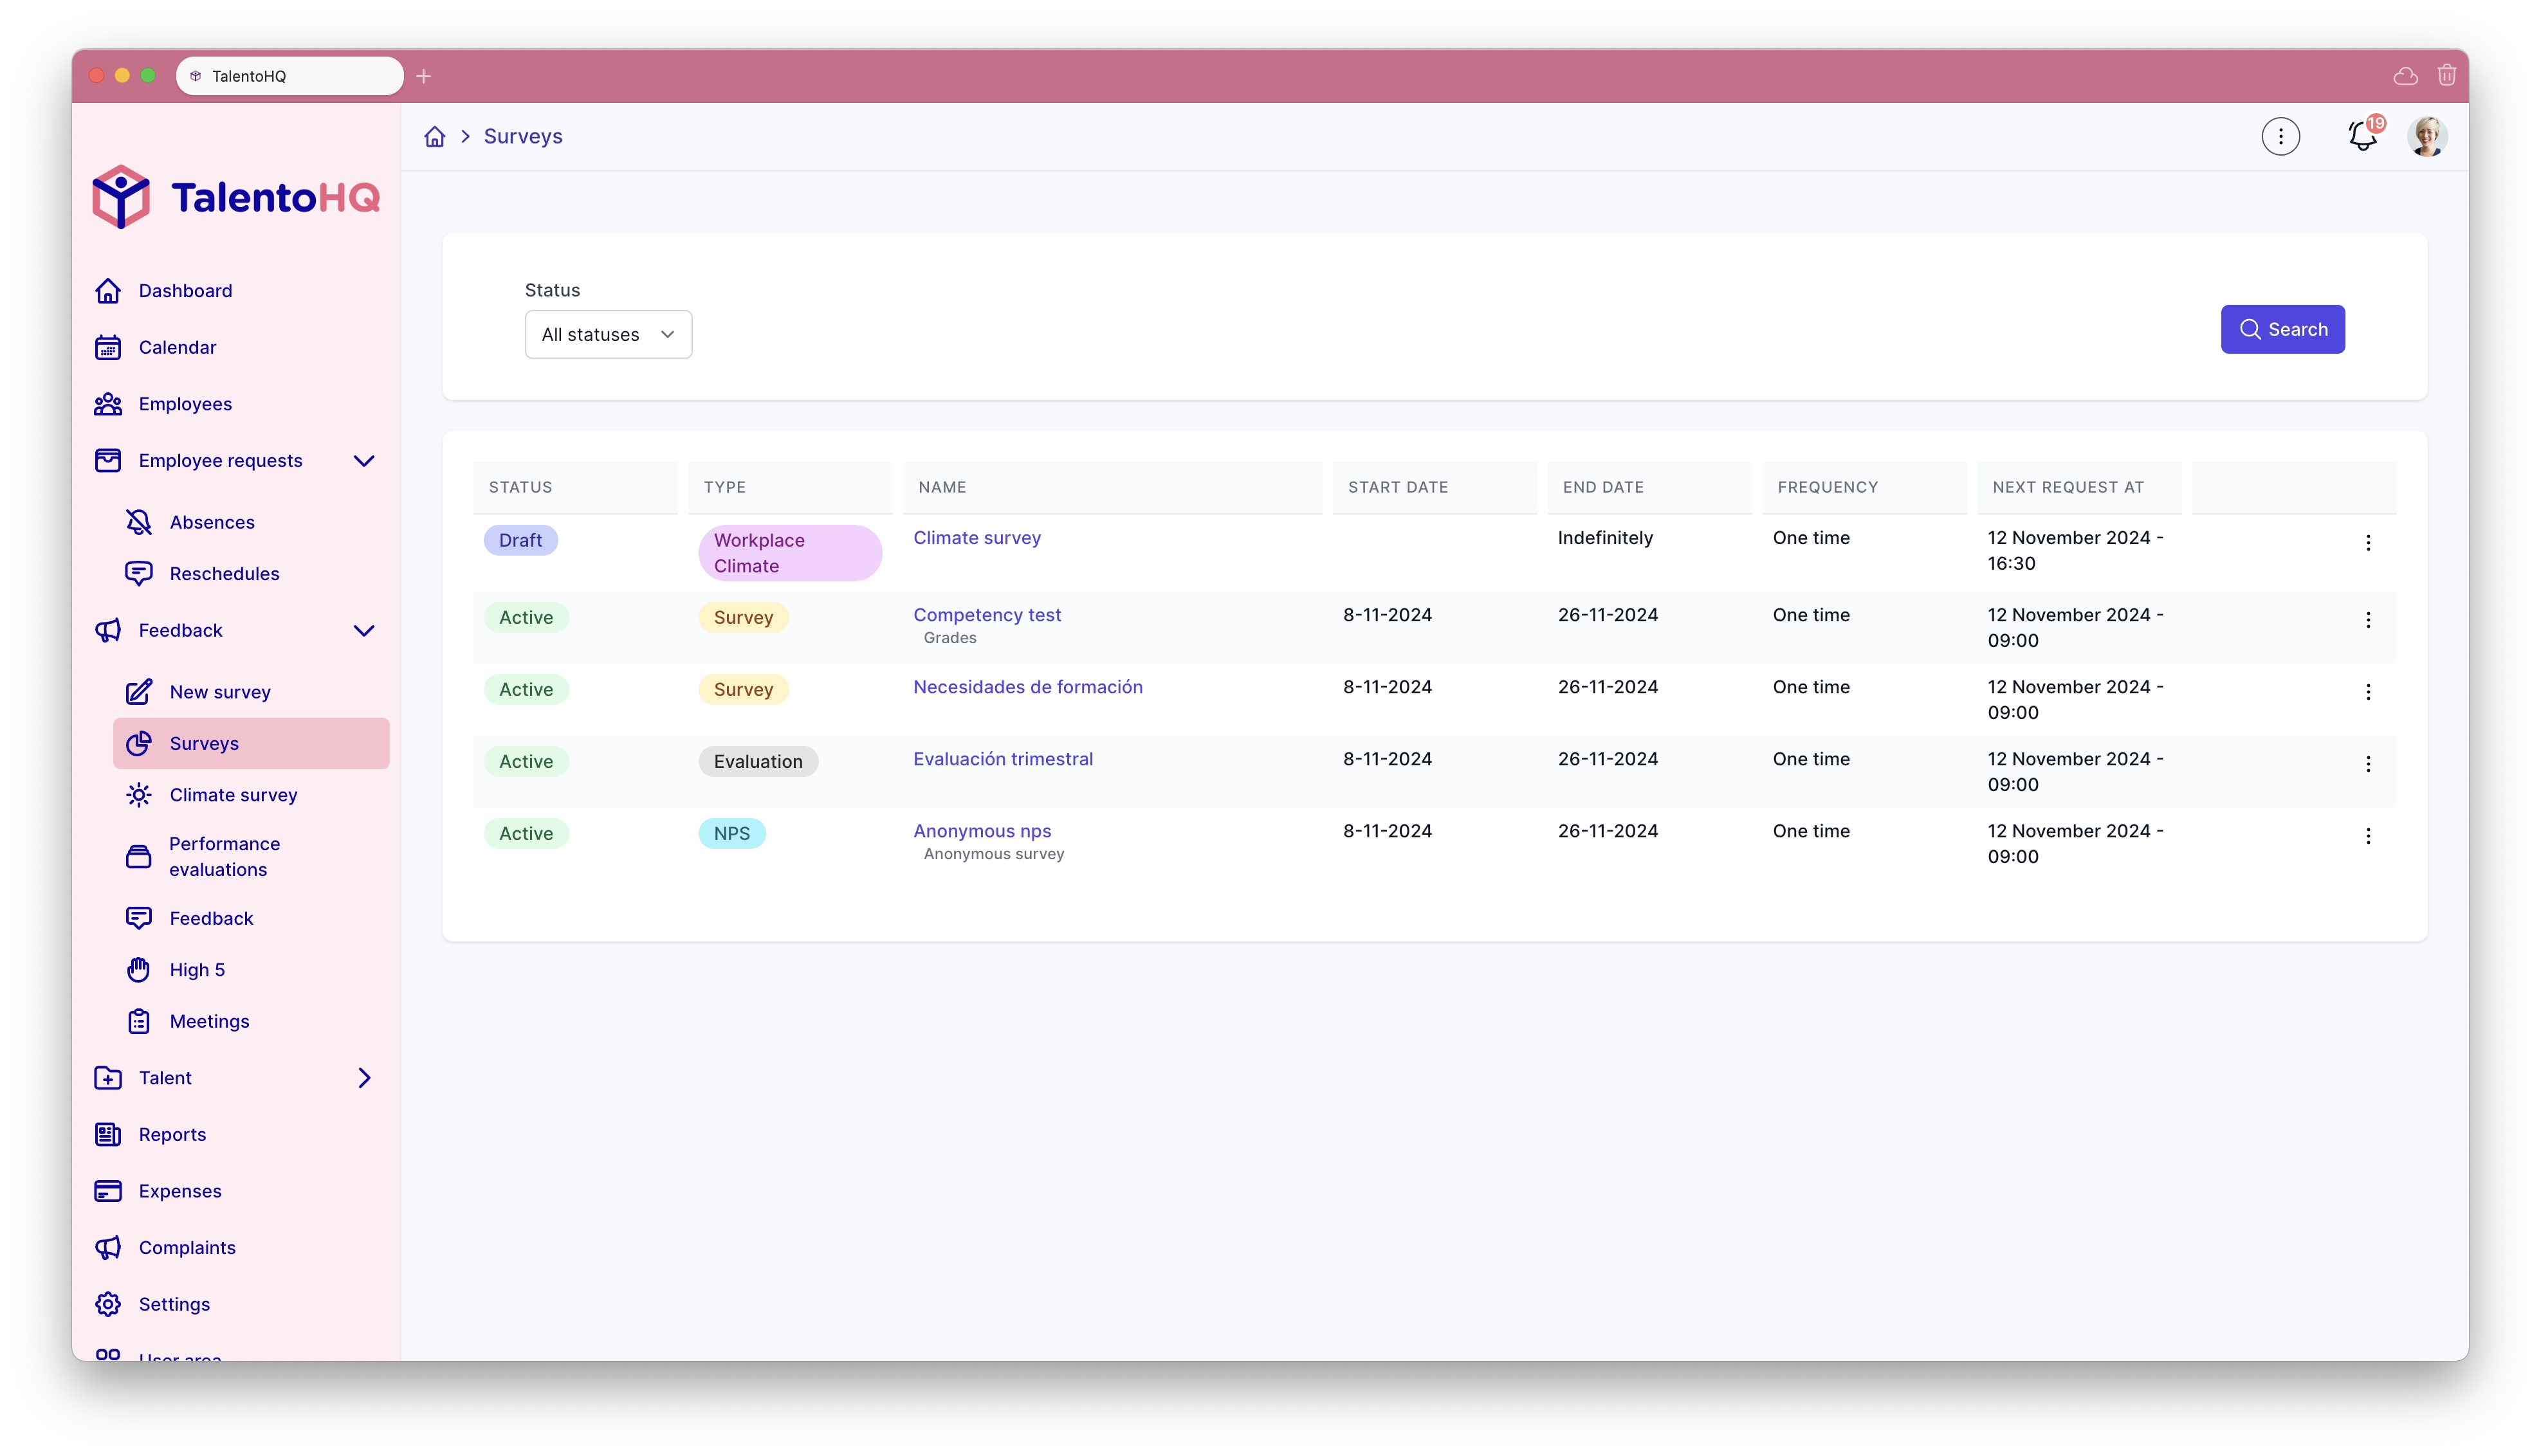Open row actions for Anonymous nps
2541x1456 pixels.
(x=2368, y=836)
